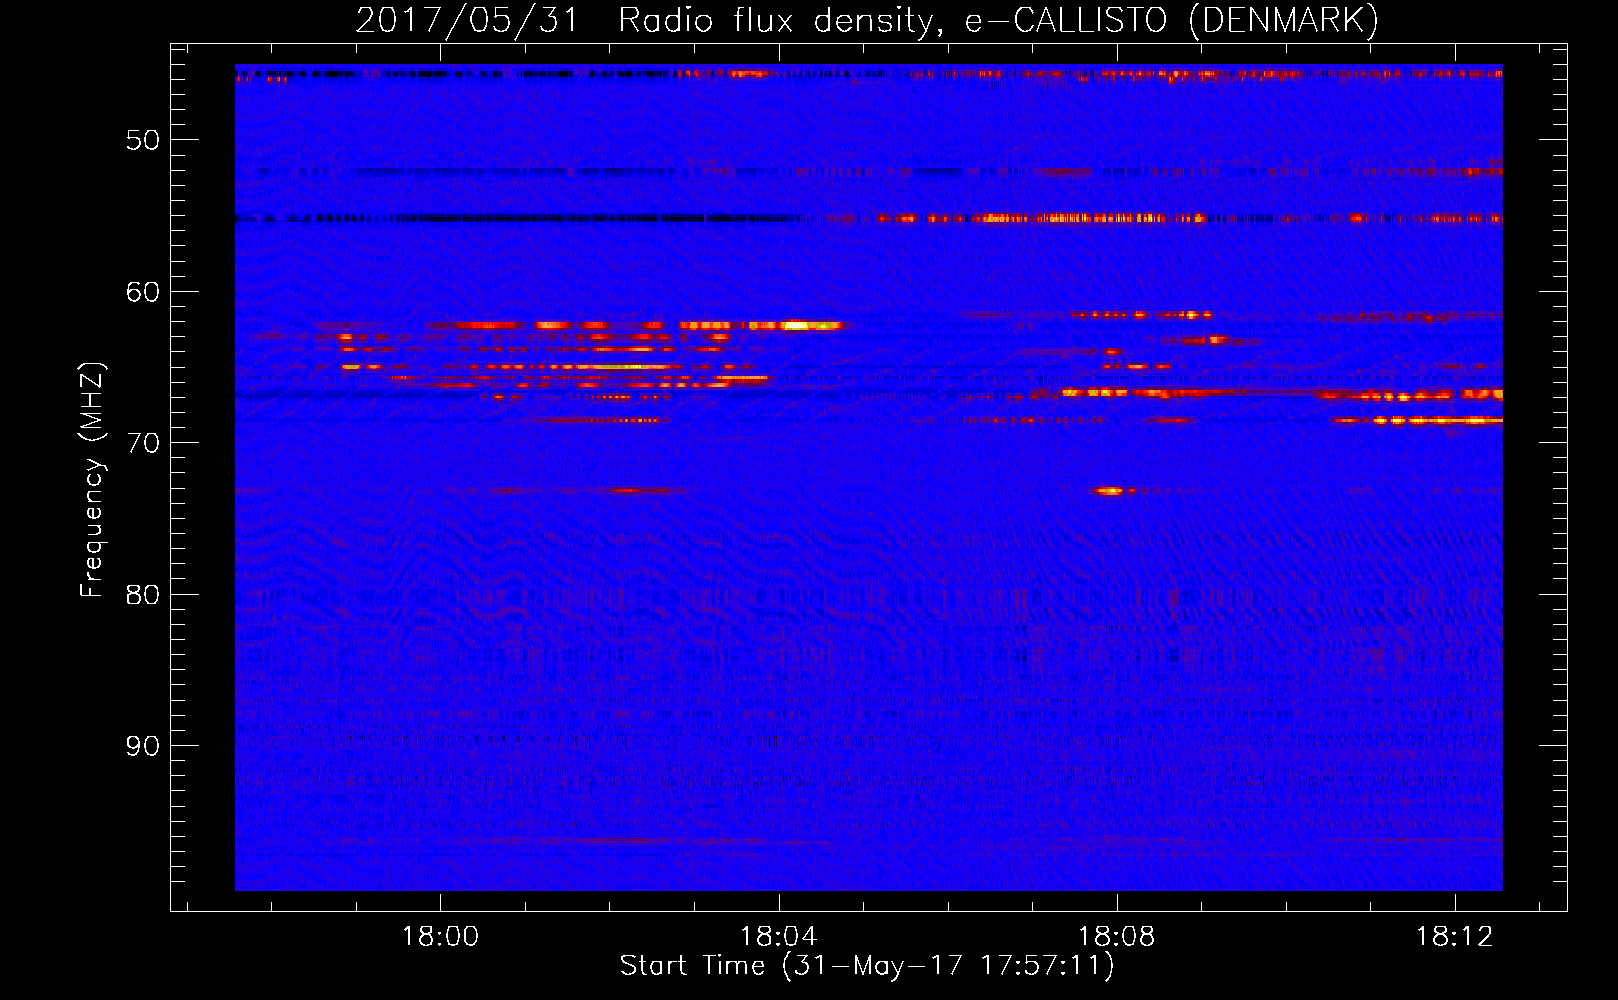The image size is (1618, 1000).
Task: Click the 18:00 time tick label
Action: 440,937
